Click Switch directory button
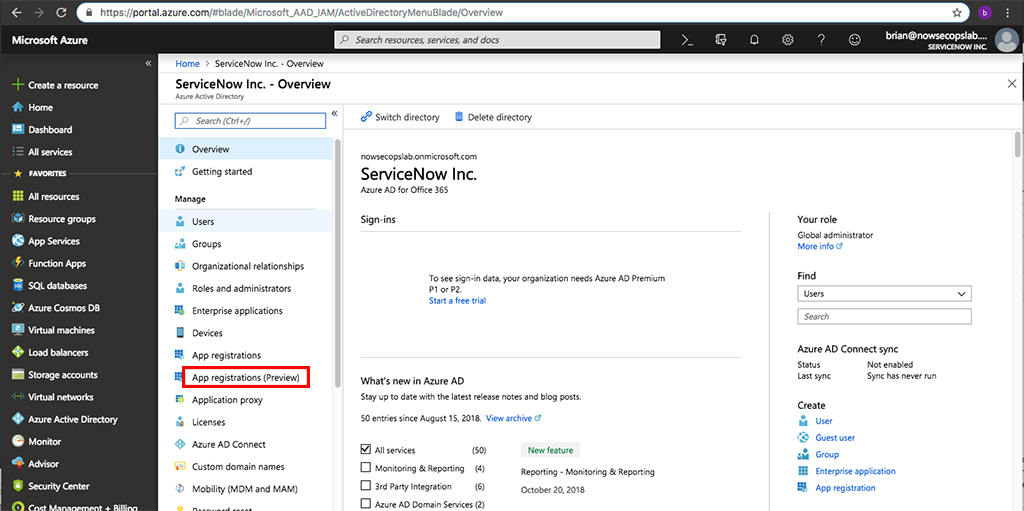 400,118
